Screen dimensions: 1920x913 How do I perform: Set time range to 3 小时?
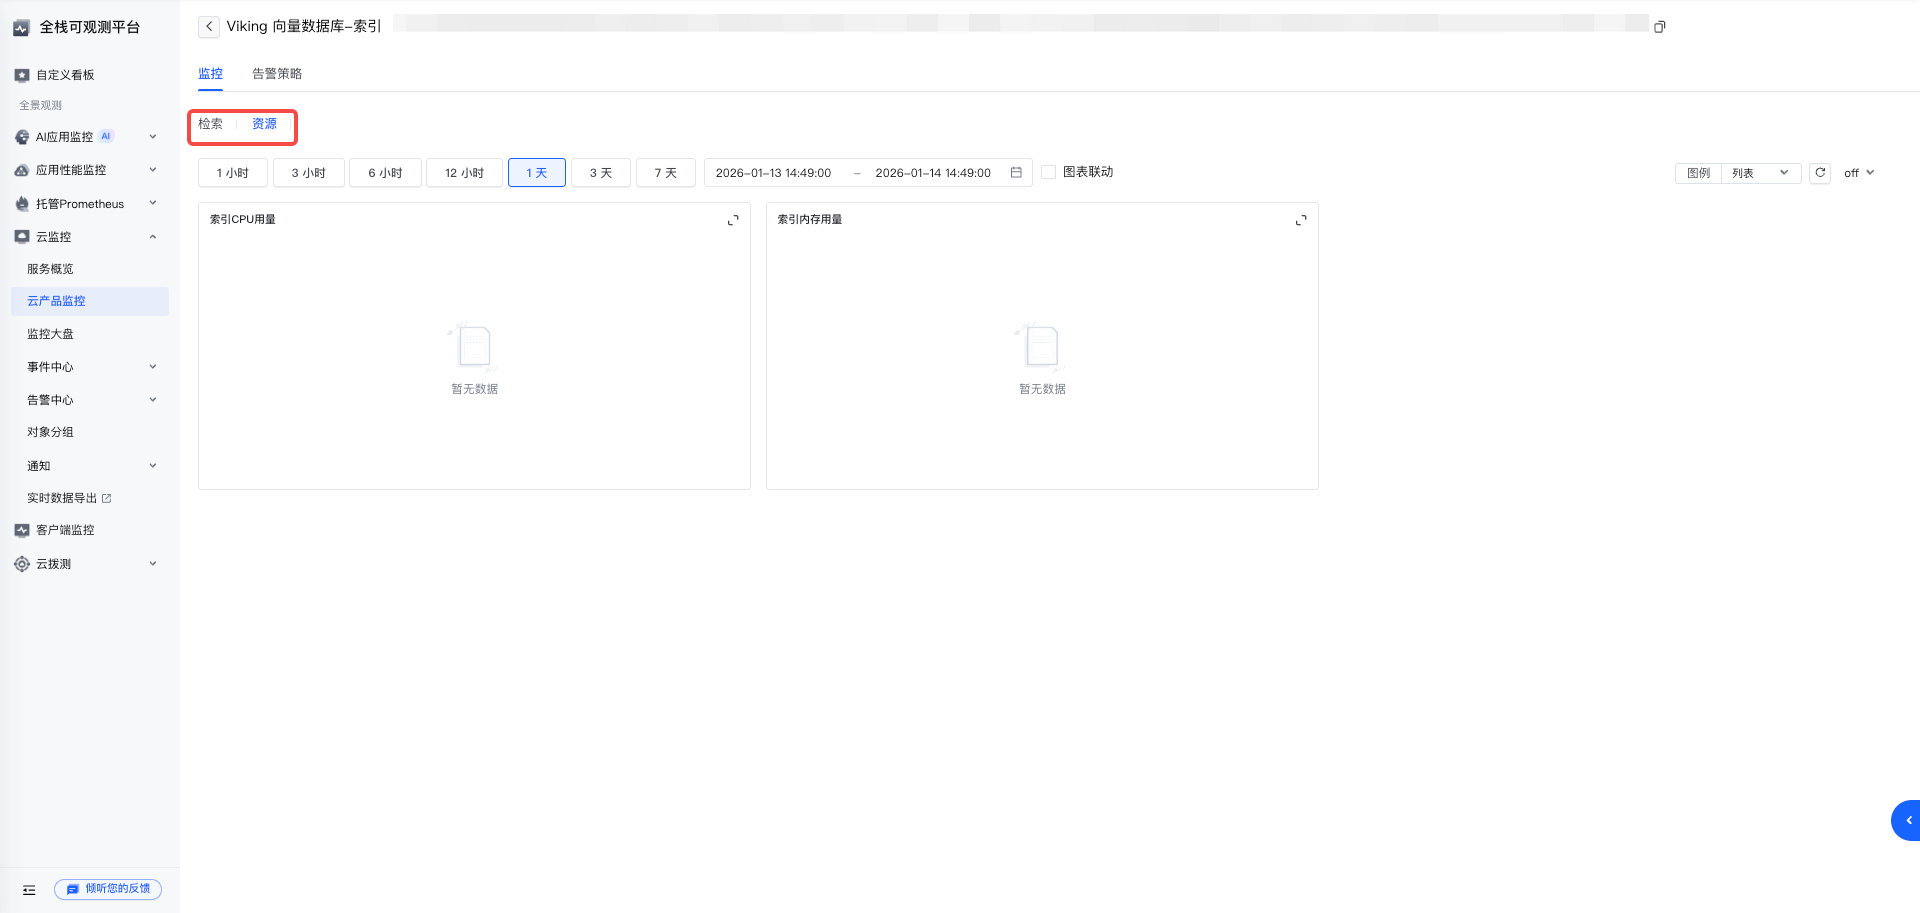pyautogui.click(x=309, y=173)
